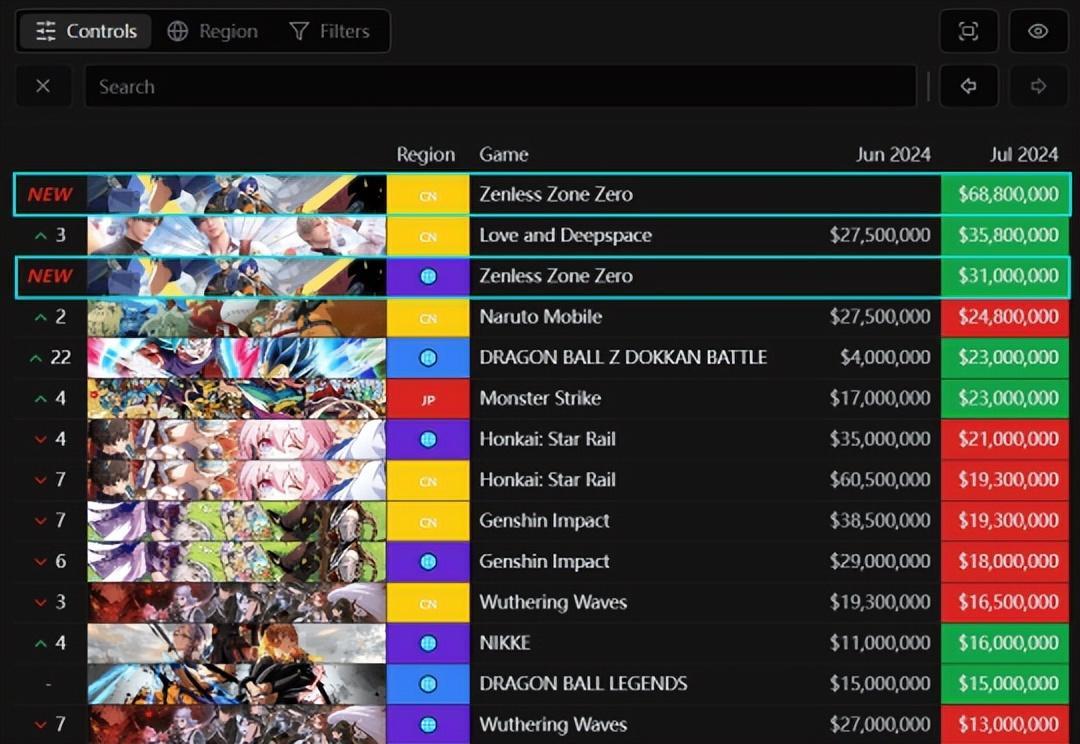Go back with the left arrow button

point(968,87)
